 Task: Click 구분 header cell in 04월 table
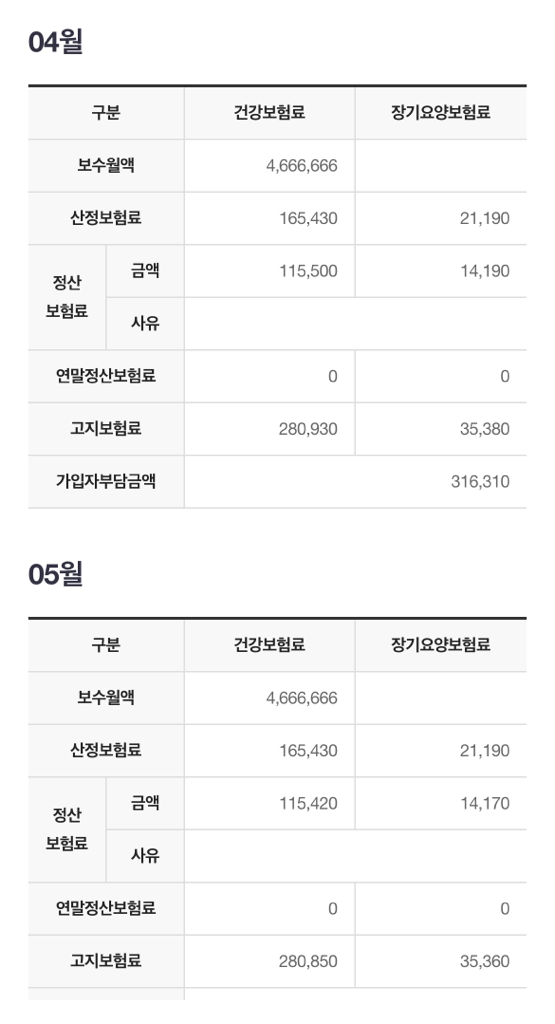point(106,112)
